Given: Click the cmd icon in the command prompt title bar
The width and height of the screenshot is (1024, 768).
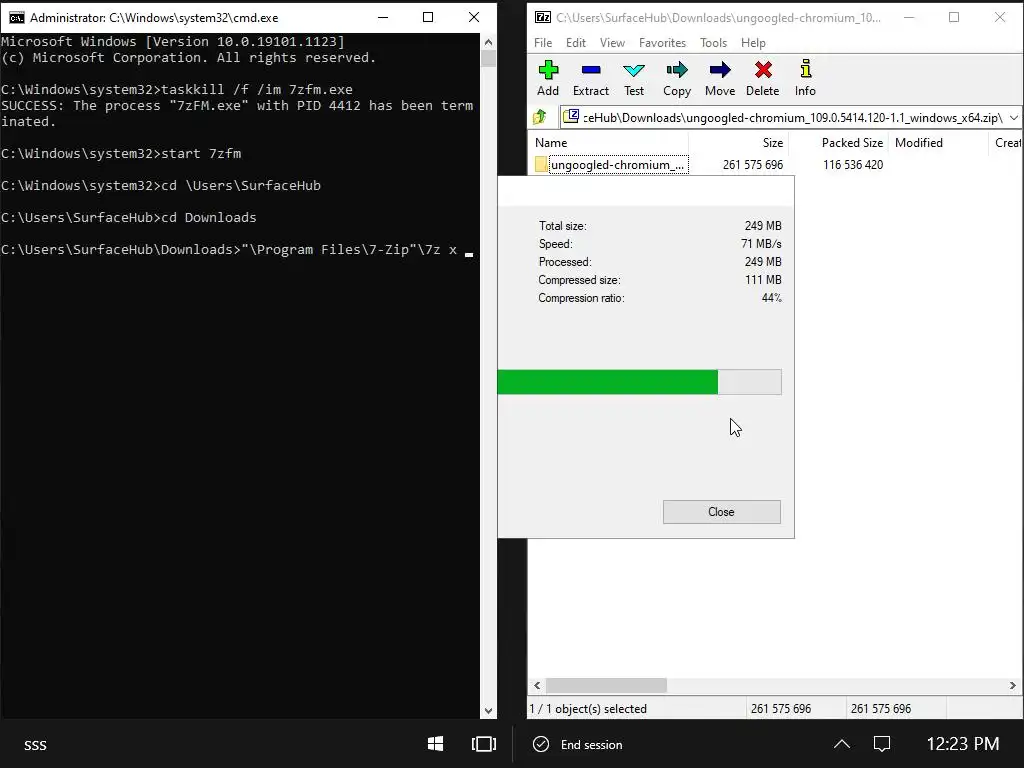Looking at the screenshot, I should point(16,18).
